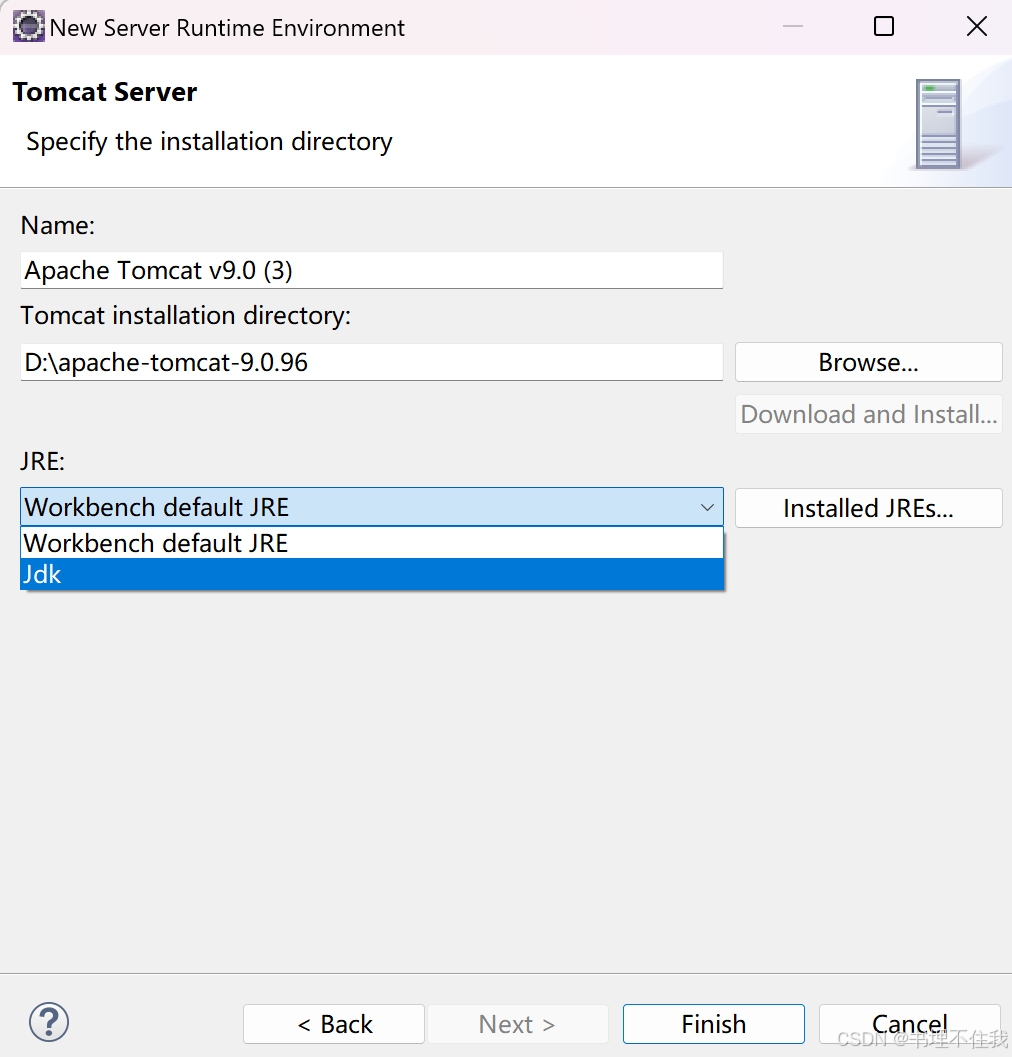Screen dimensions: 1012x1057
Task: Click the Eclipse icon in title bar
Action: (x=28, y=26)
